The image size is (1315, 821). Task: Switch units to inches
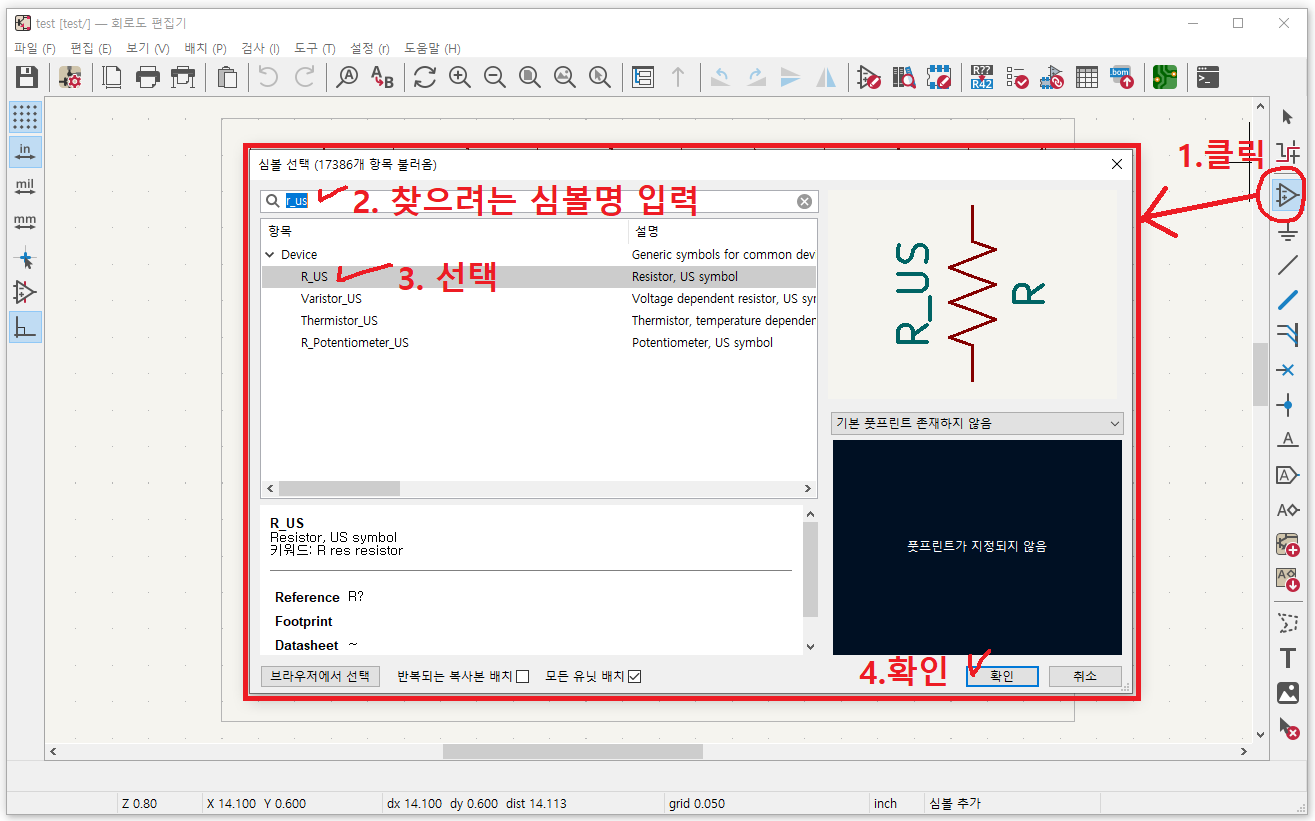tap(26, 152)
